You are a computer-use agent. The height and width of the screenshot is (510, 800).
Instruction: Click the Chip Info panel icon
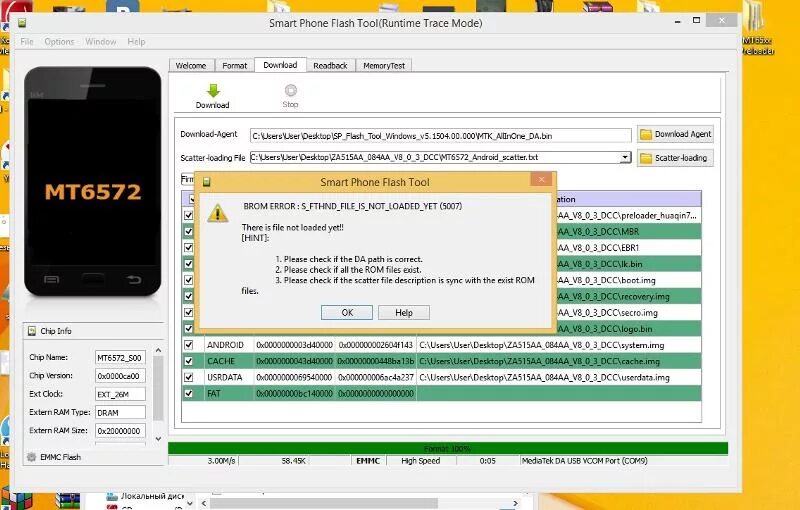tap(32, 331)
